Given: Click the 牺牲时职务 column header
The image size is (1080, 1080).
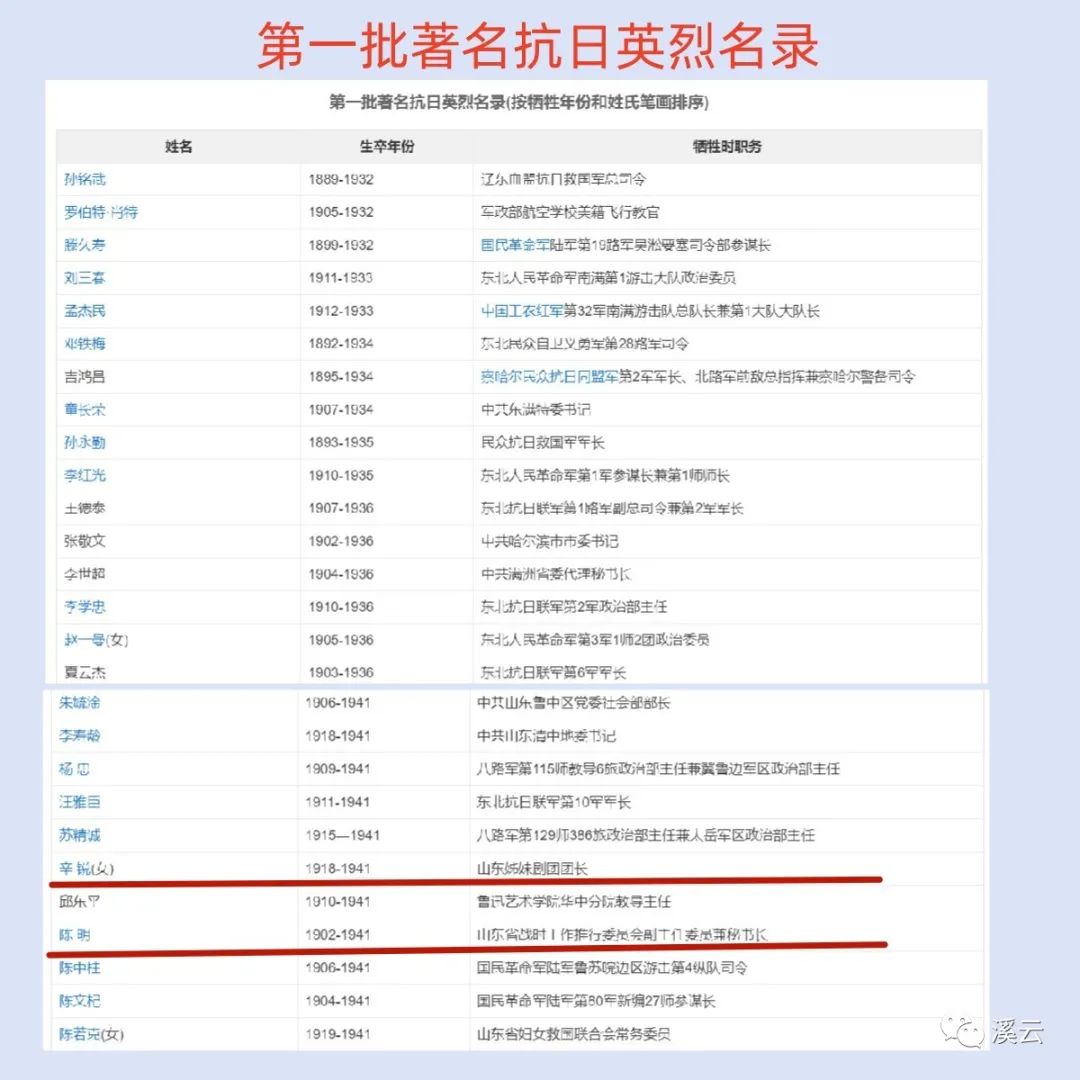Looking at the screenshot, I should point(726,147).
